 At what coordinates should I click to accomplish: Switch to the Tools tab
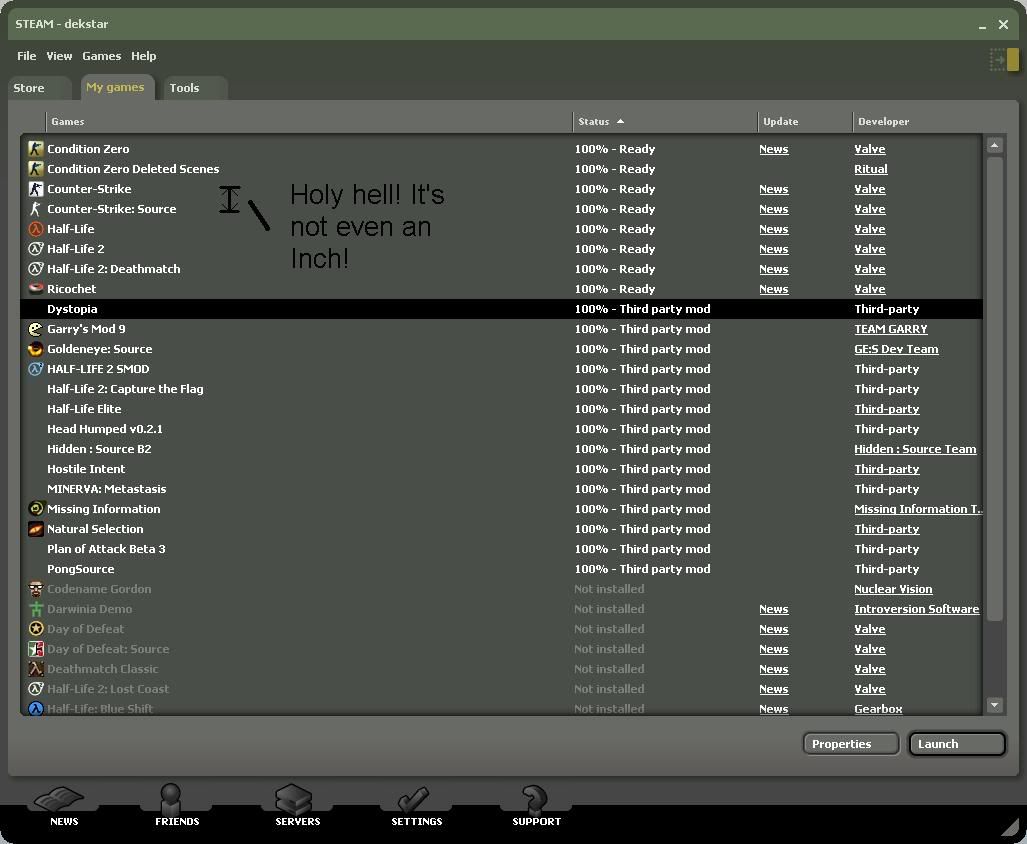click(195, 88)
